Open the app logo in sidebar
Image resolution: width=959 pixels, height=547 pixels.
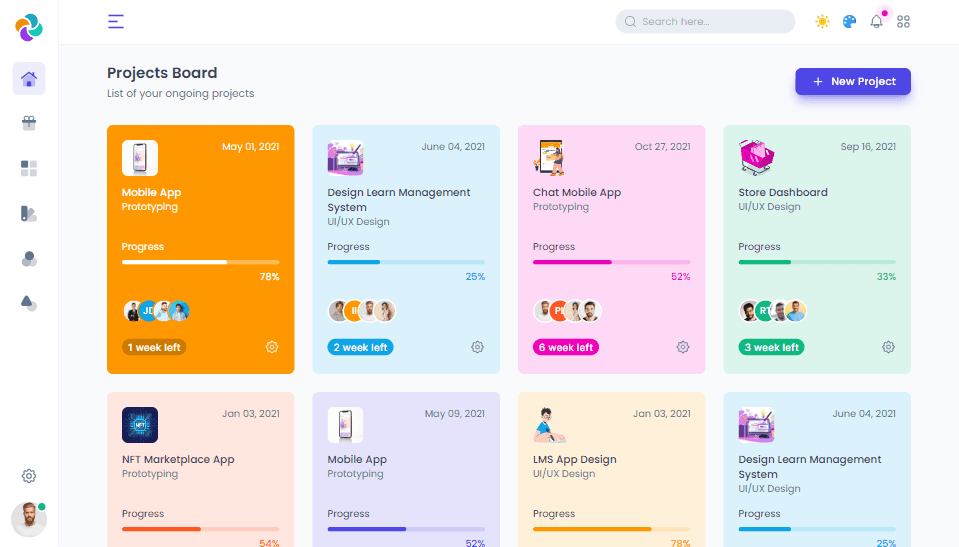[29, 27]
